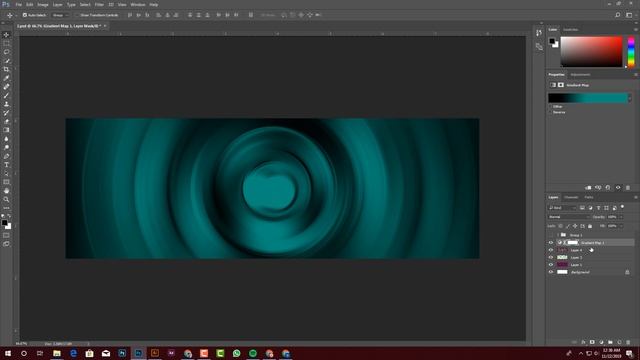The height and width of the screenshot is (360, 640).
Task: Open the Layers panel flyout menu
Action: (x=636, y=198)
